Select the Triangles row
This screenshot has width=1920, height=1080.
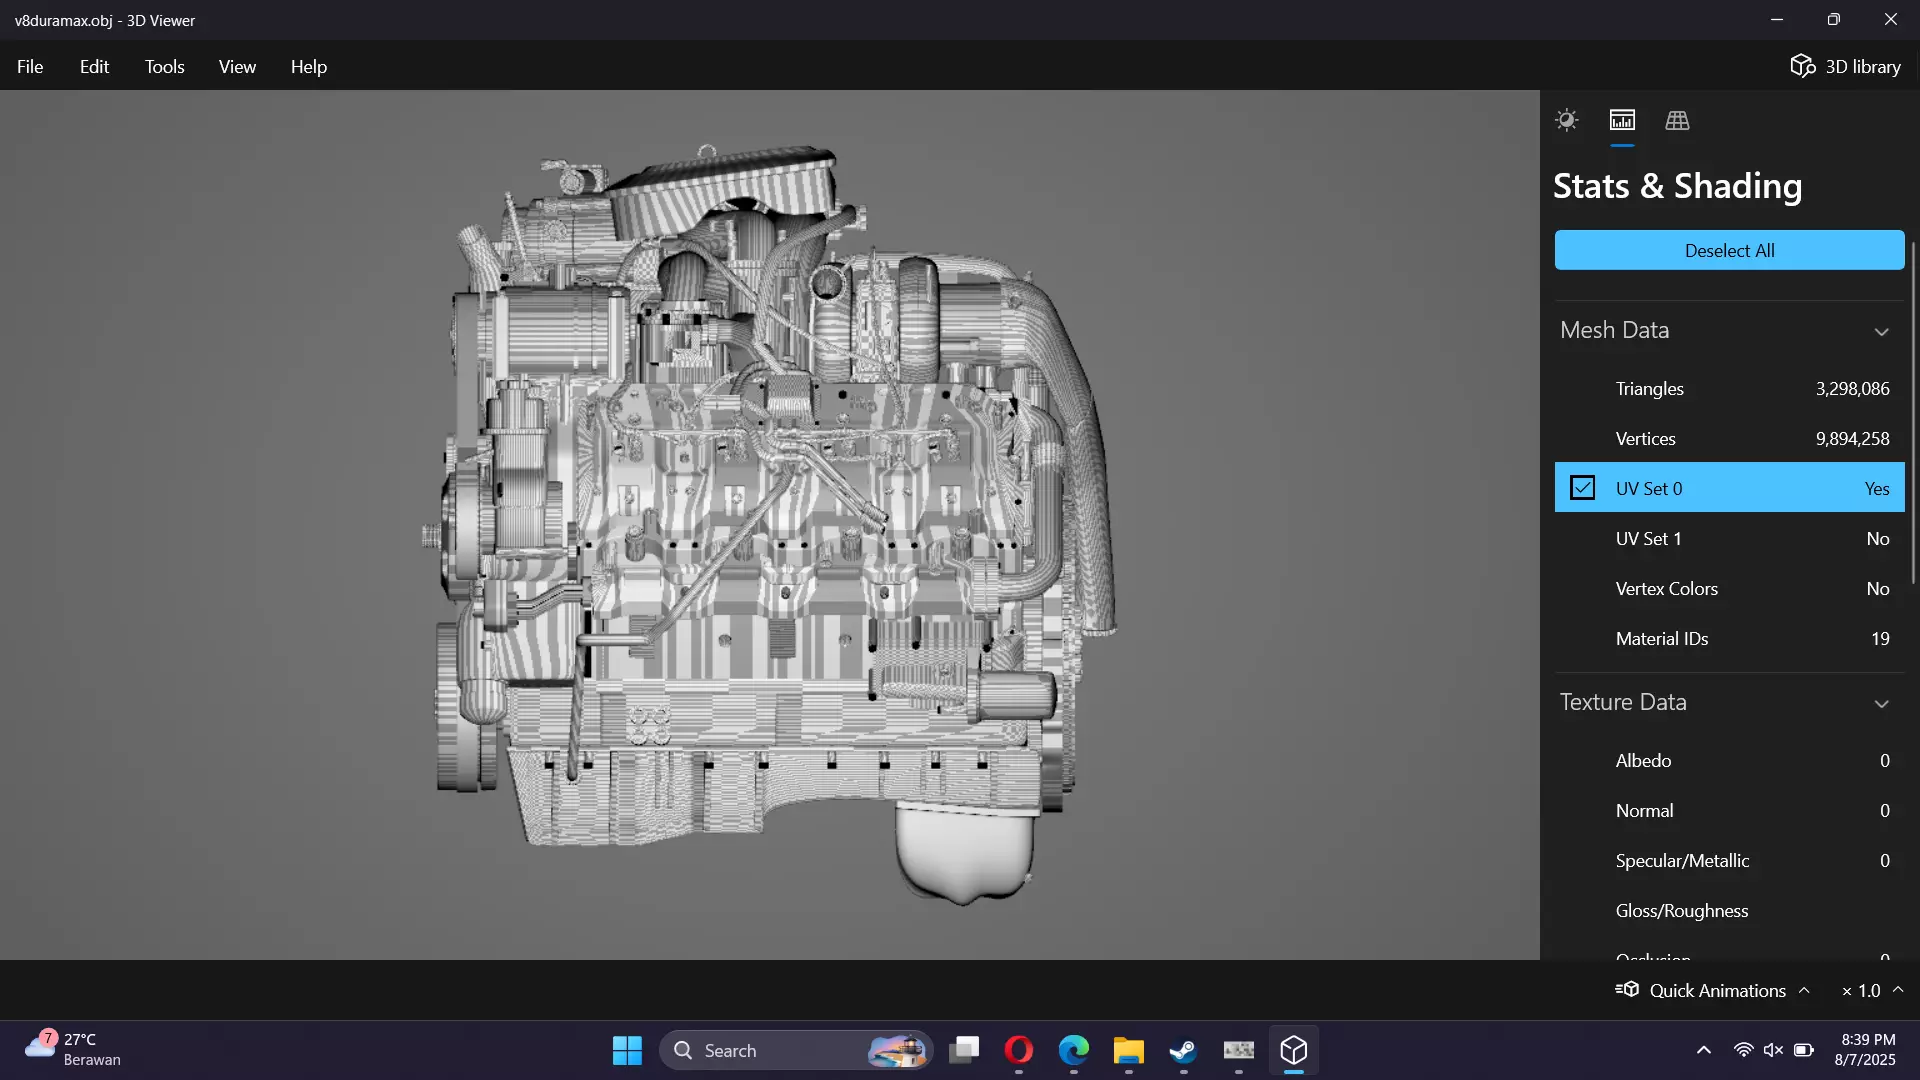pyautogui.click(x=1729, y=388)
